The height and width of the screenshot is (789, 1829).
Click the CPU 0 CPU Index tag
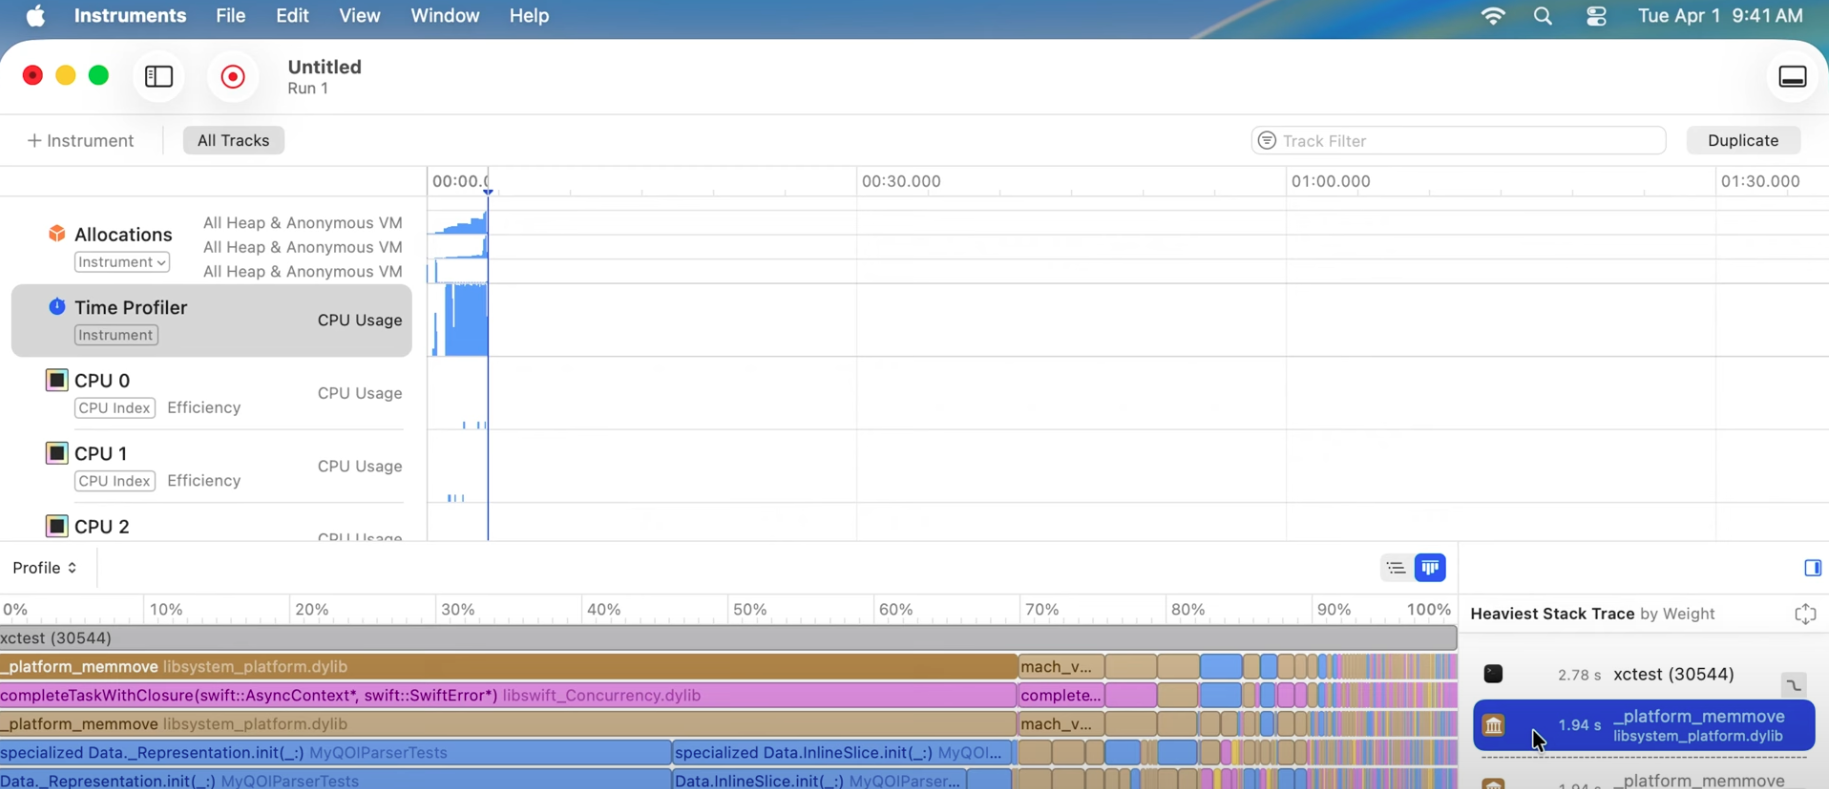(x=115, y=408)
